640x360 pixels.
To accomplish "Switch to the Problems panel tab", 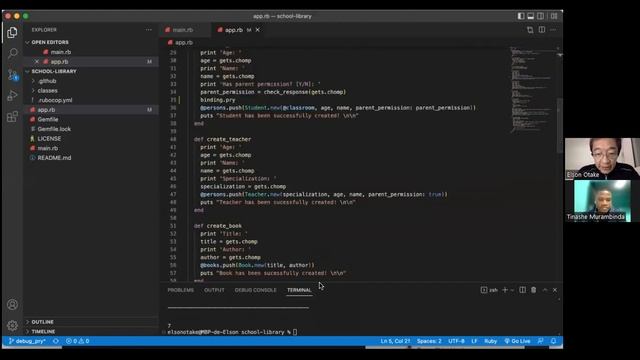I will [x=180, y=290].
